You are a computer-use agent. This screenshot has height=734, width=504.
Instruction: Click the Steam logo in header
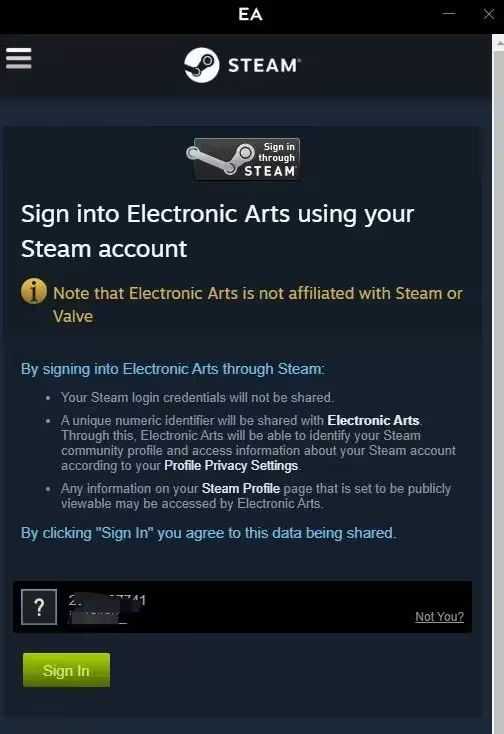242,65
